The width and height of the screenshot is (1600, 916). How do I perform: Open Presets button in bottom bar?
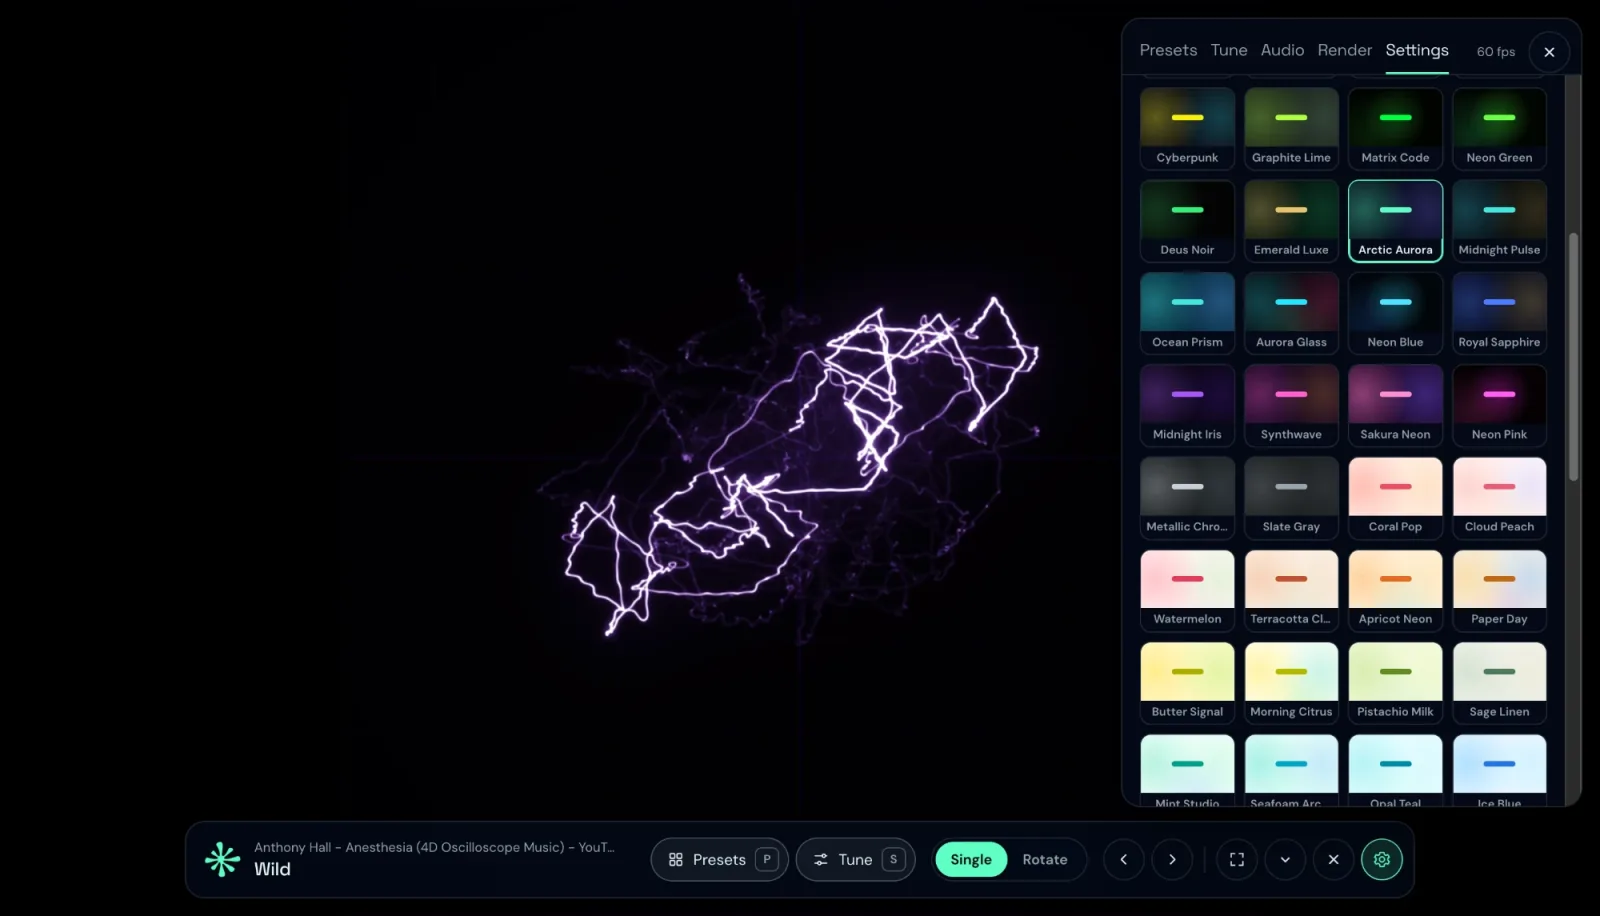[x=719, y=859]
